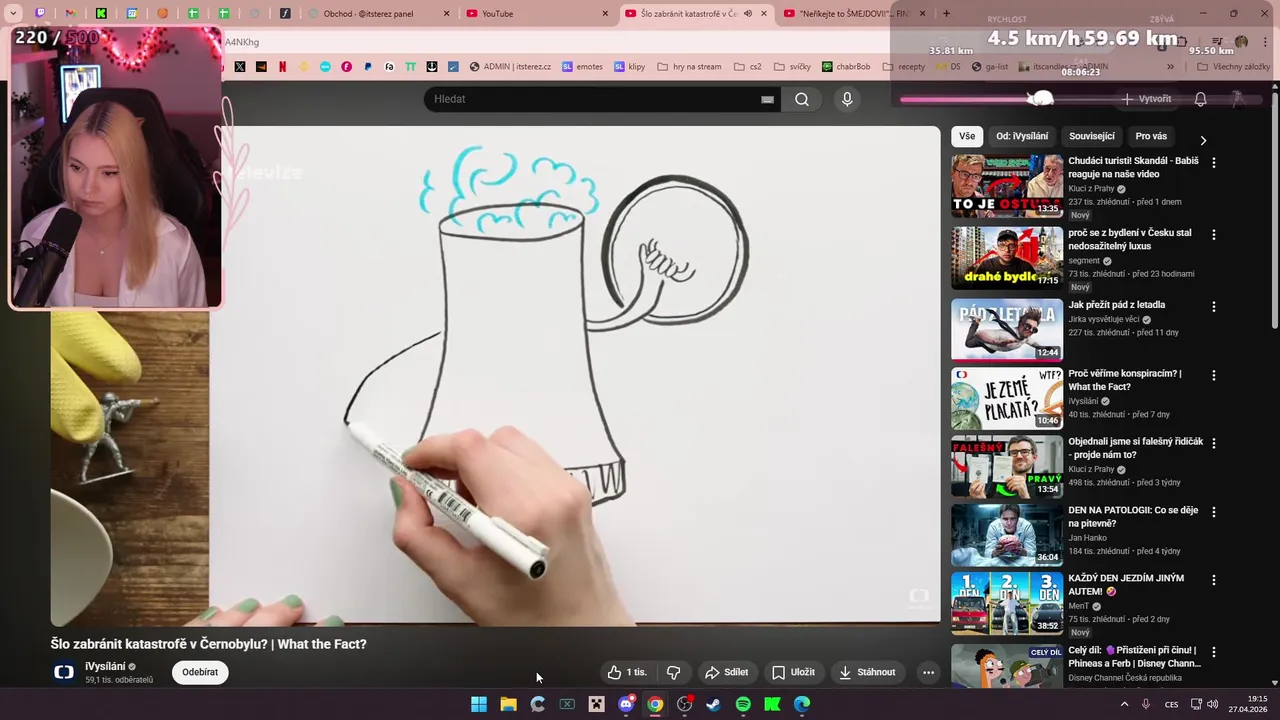Open the iVysílání channel avatar
This screenshot has height=720, width=1280.
[64, 672]
